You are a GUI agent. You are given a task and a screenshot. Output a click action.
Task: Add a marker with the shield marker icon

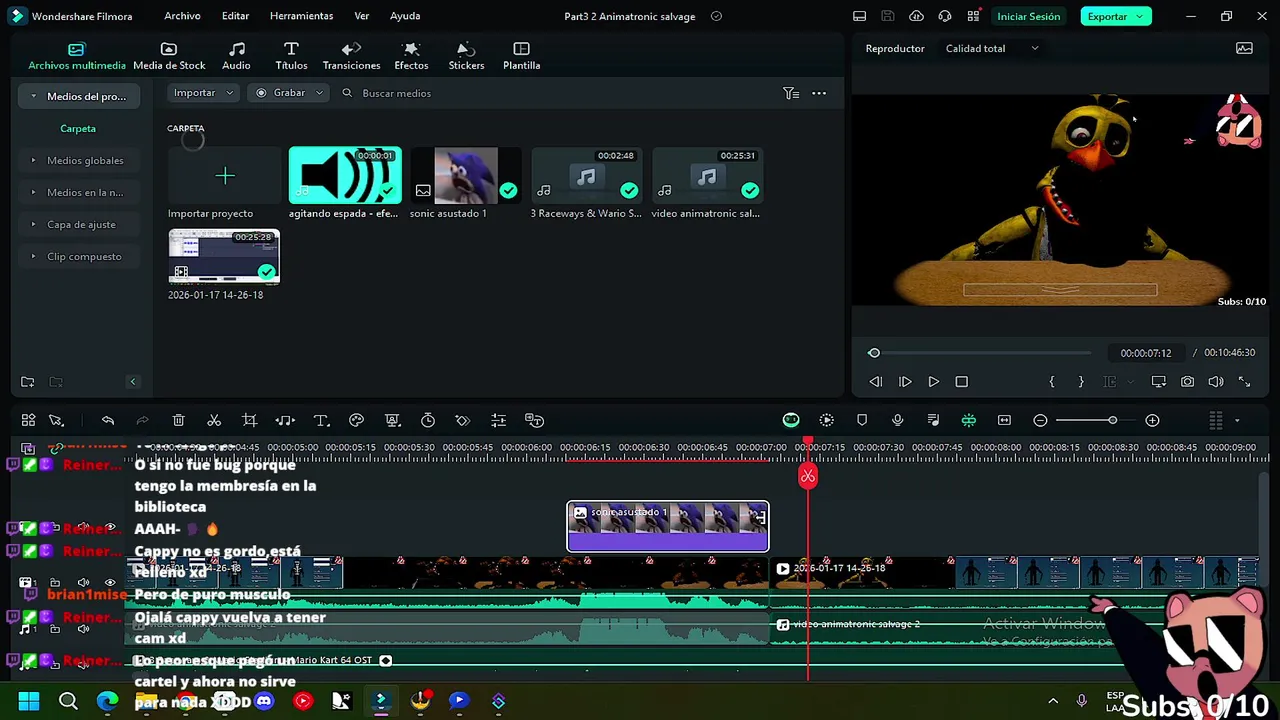[x=862, y=421]
